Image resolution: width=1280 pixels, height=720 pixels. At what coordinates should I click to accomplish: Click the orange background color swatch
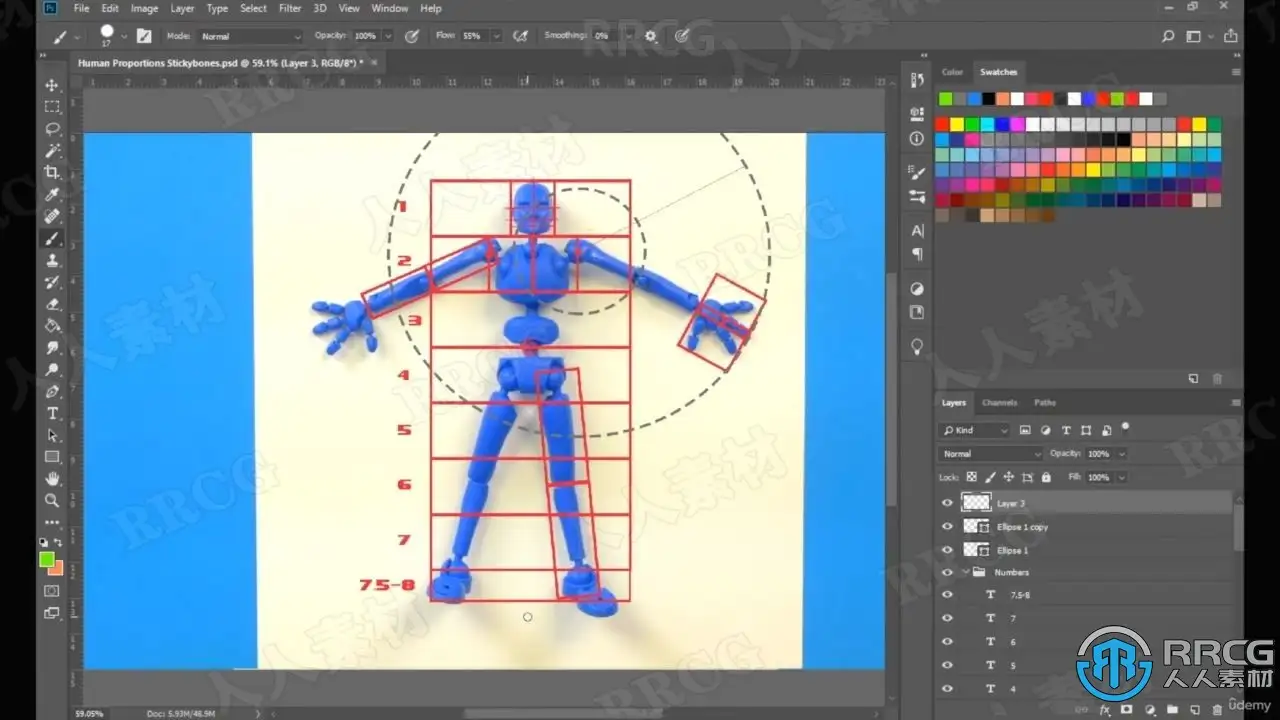pos(56,568)
